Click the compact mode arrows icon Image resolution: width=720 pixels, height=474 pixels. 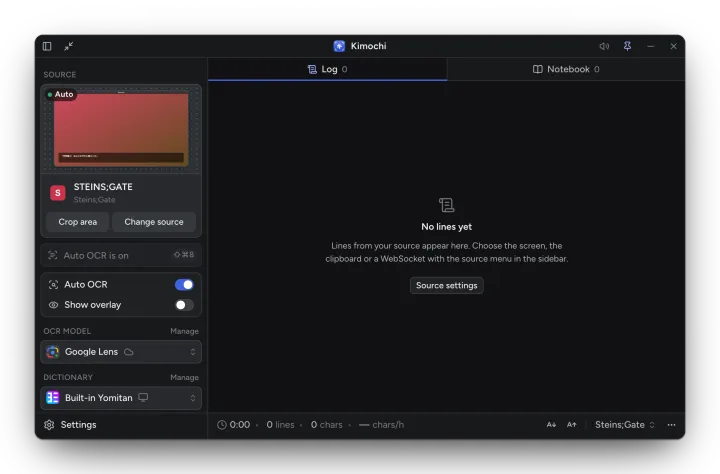(69, 46)
